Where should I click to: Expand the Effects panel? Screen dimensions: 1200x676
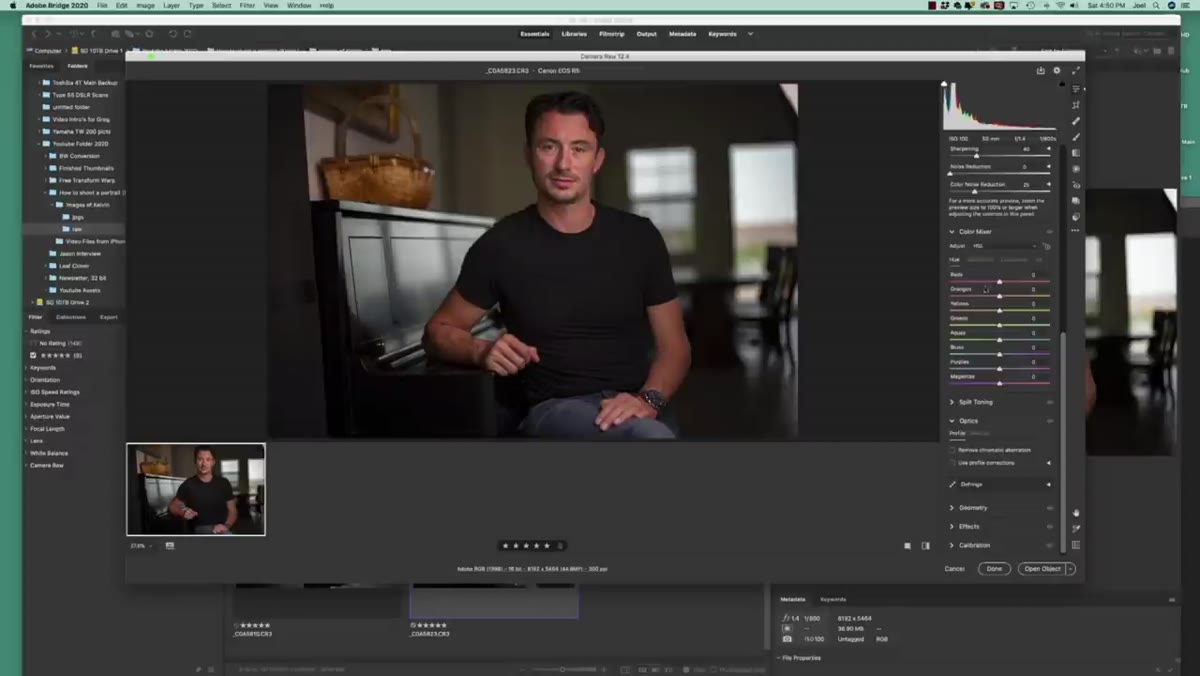pyautogui.click(x=952, y=527)
